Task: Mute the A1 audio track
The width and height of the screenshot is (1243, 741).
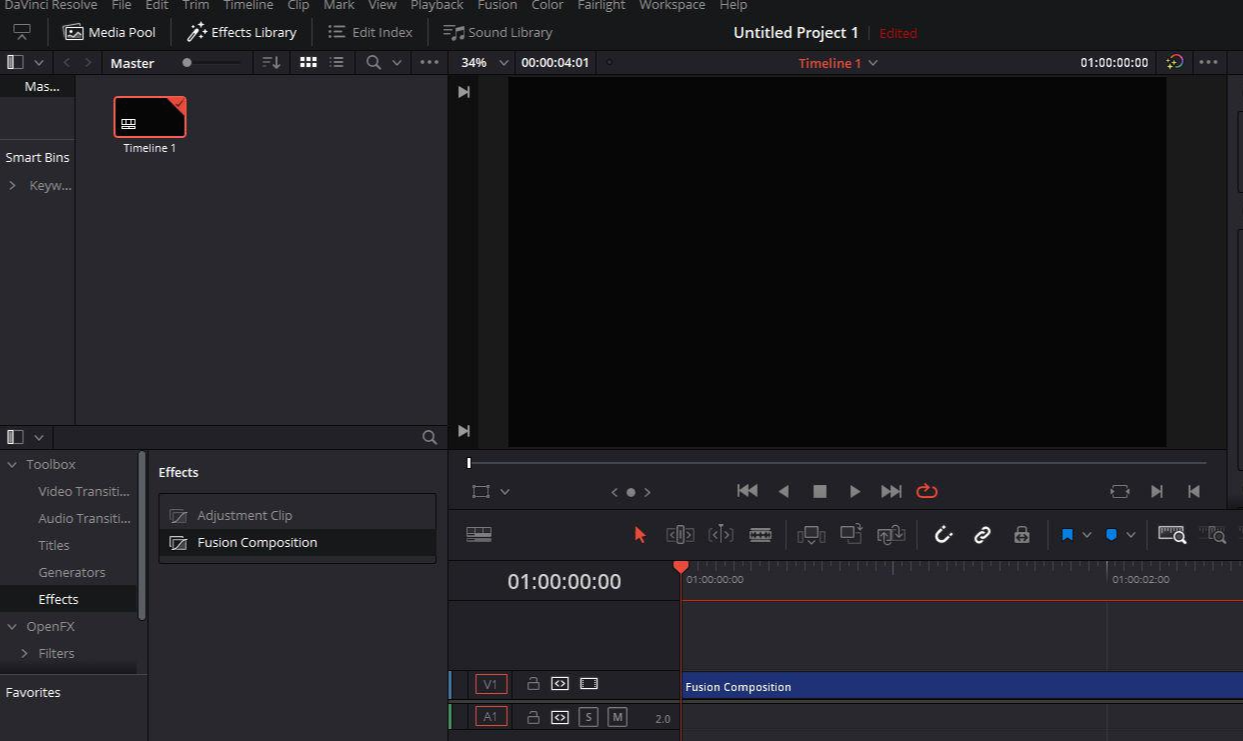Action: (x=617, y=716)
